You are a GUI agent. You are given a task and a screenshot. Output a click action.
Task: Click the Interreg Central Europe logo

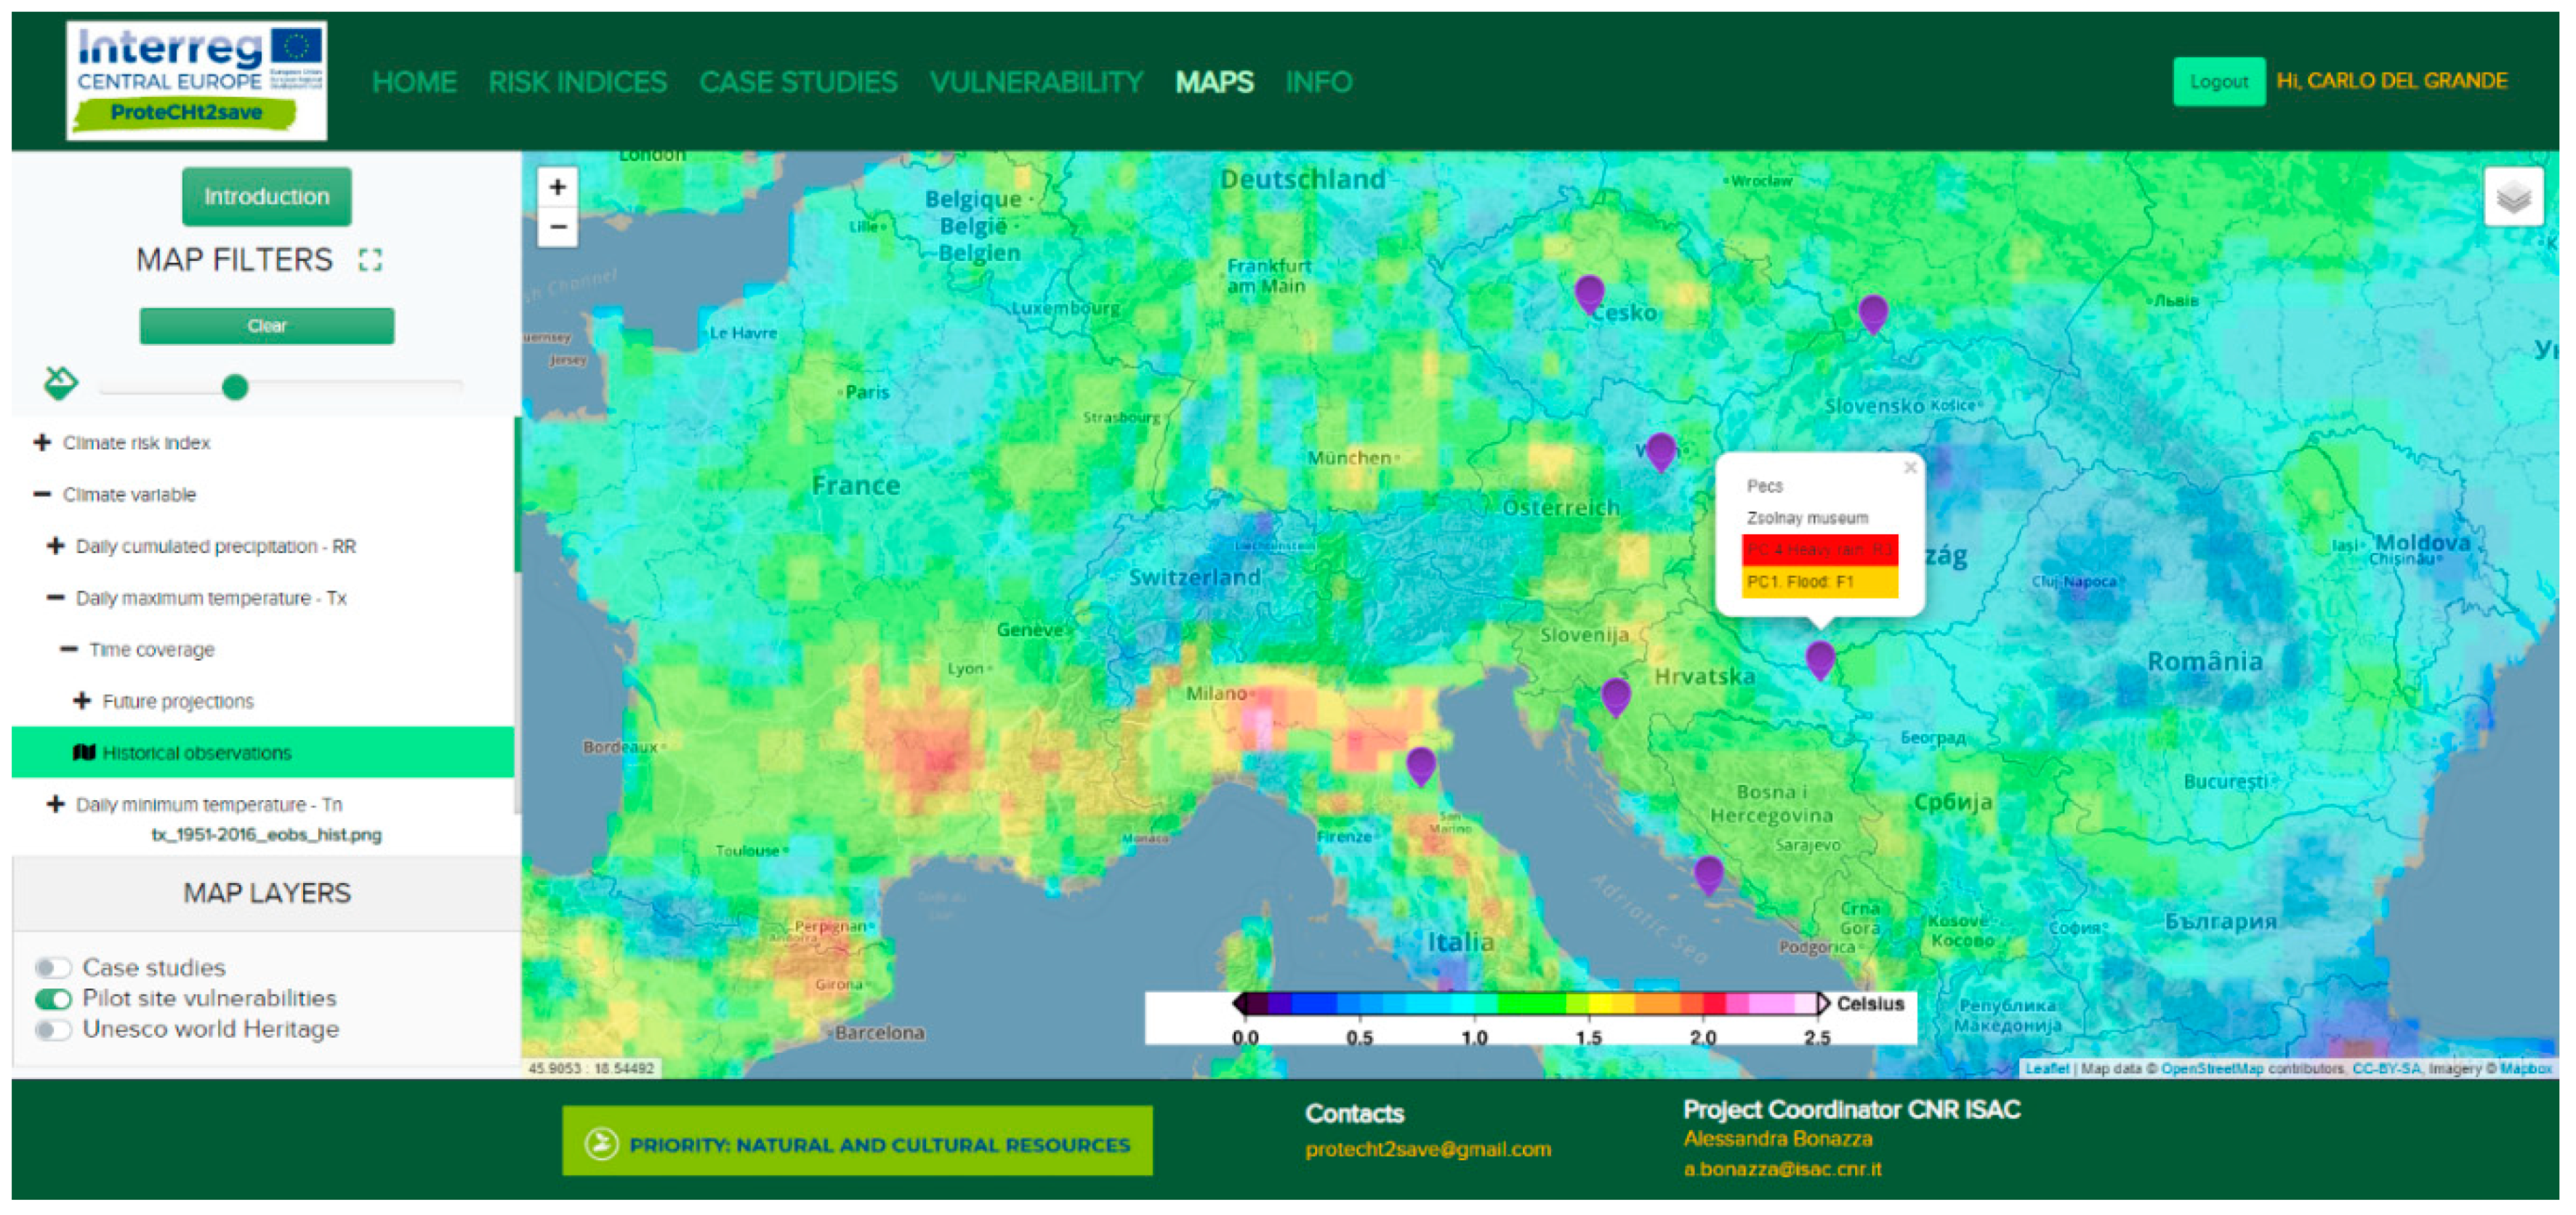coord(197,80)
